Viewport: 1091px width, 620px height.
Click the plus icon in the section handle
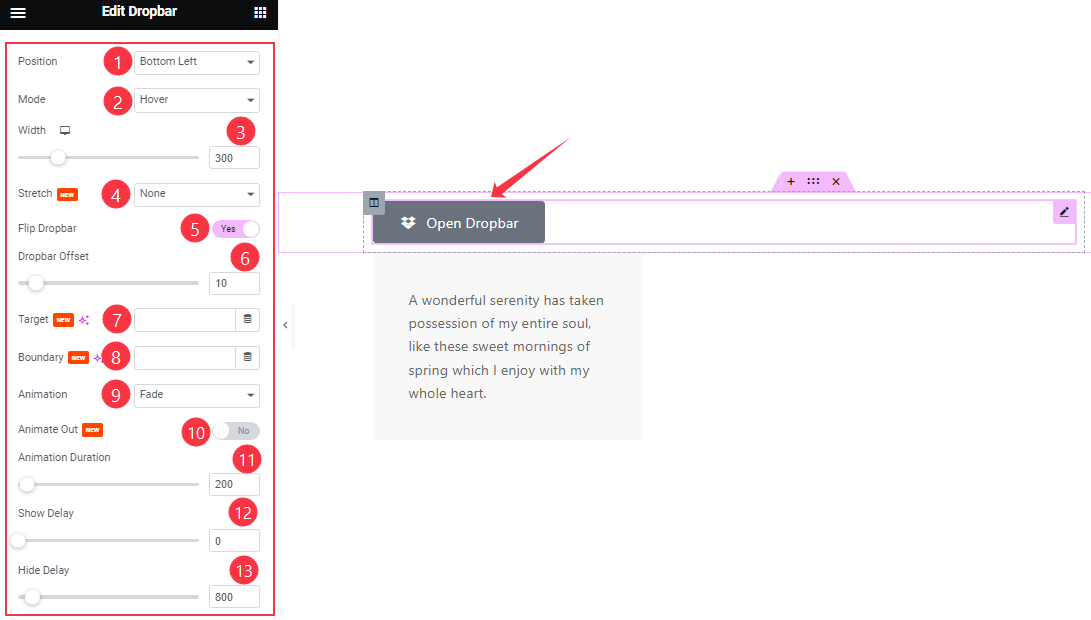790,181
